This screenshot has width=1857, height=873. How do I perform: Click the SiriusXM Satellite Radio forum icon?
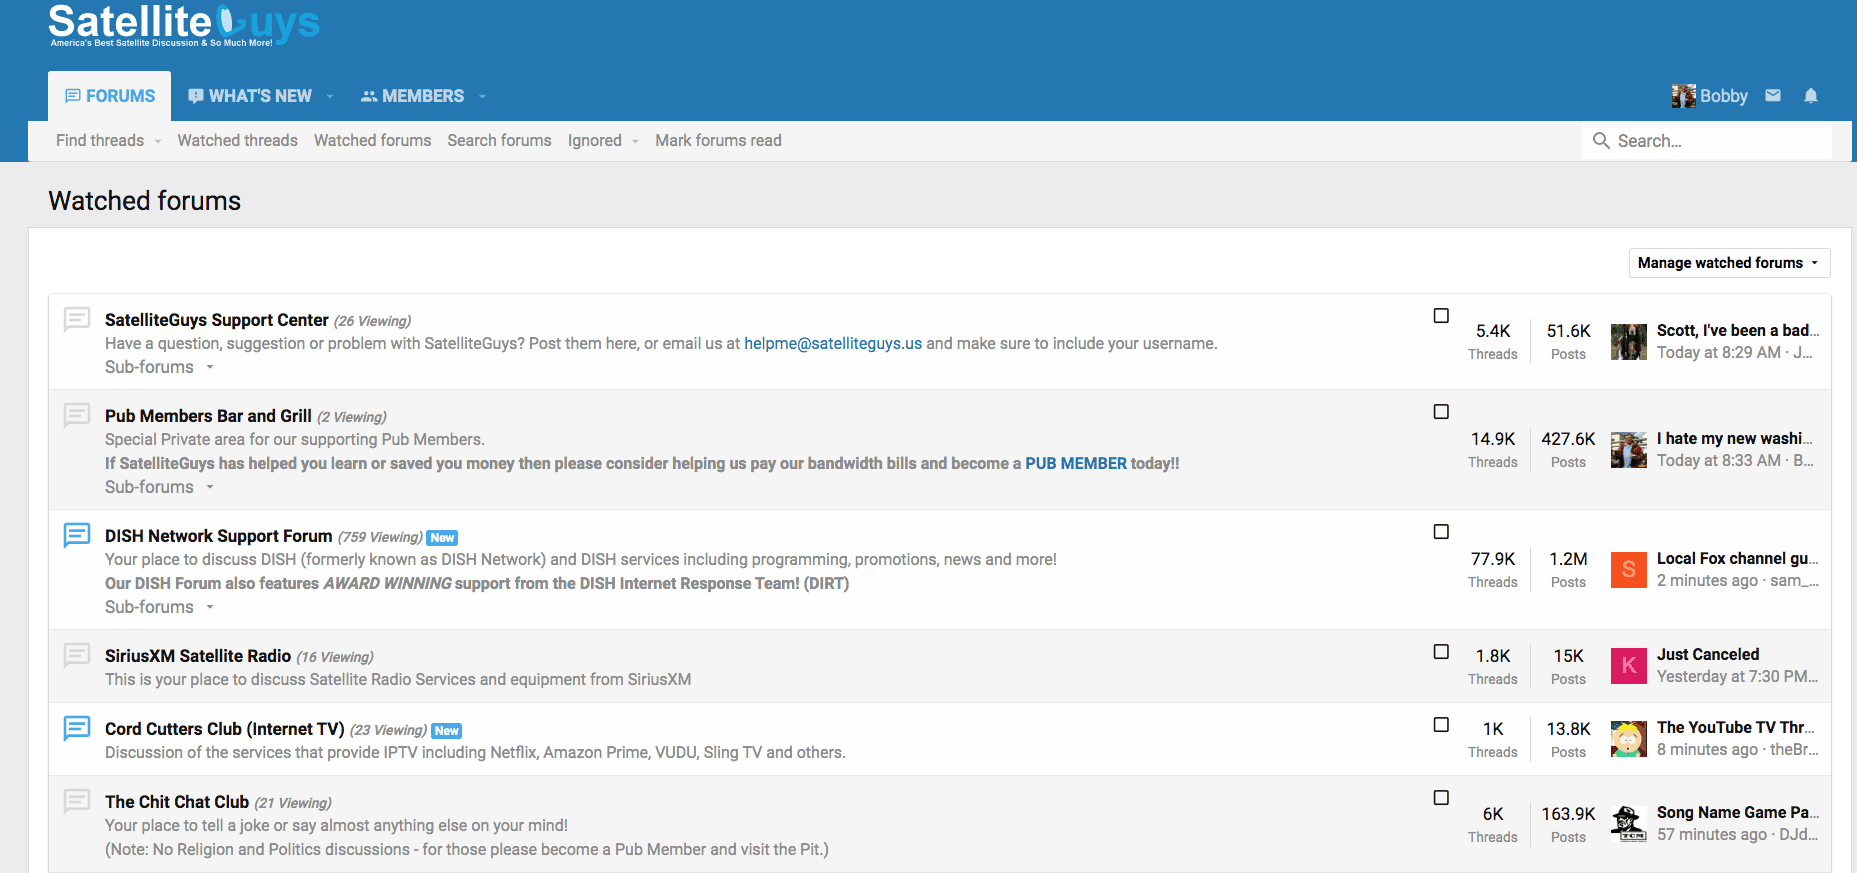click(77, 655)
